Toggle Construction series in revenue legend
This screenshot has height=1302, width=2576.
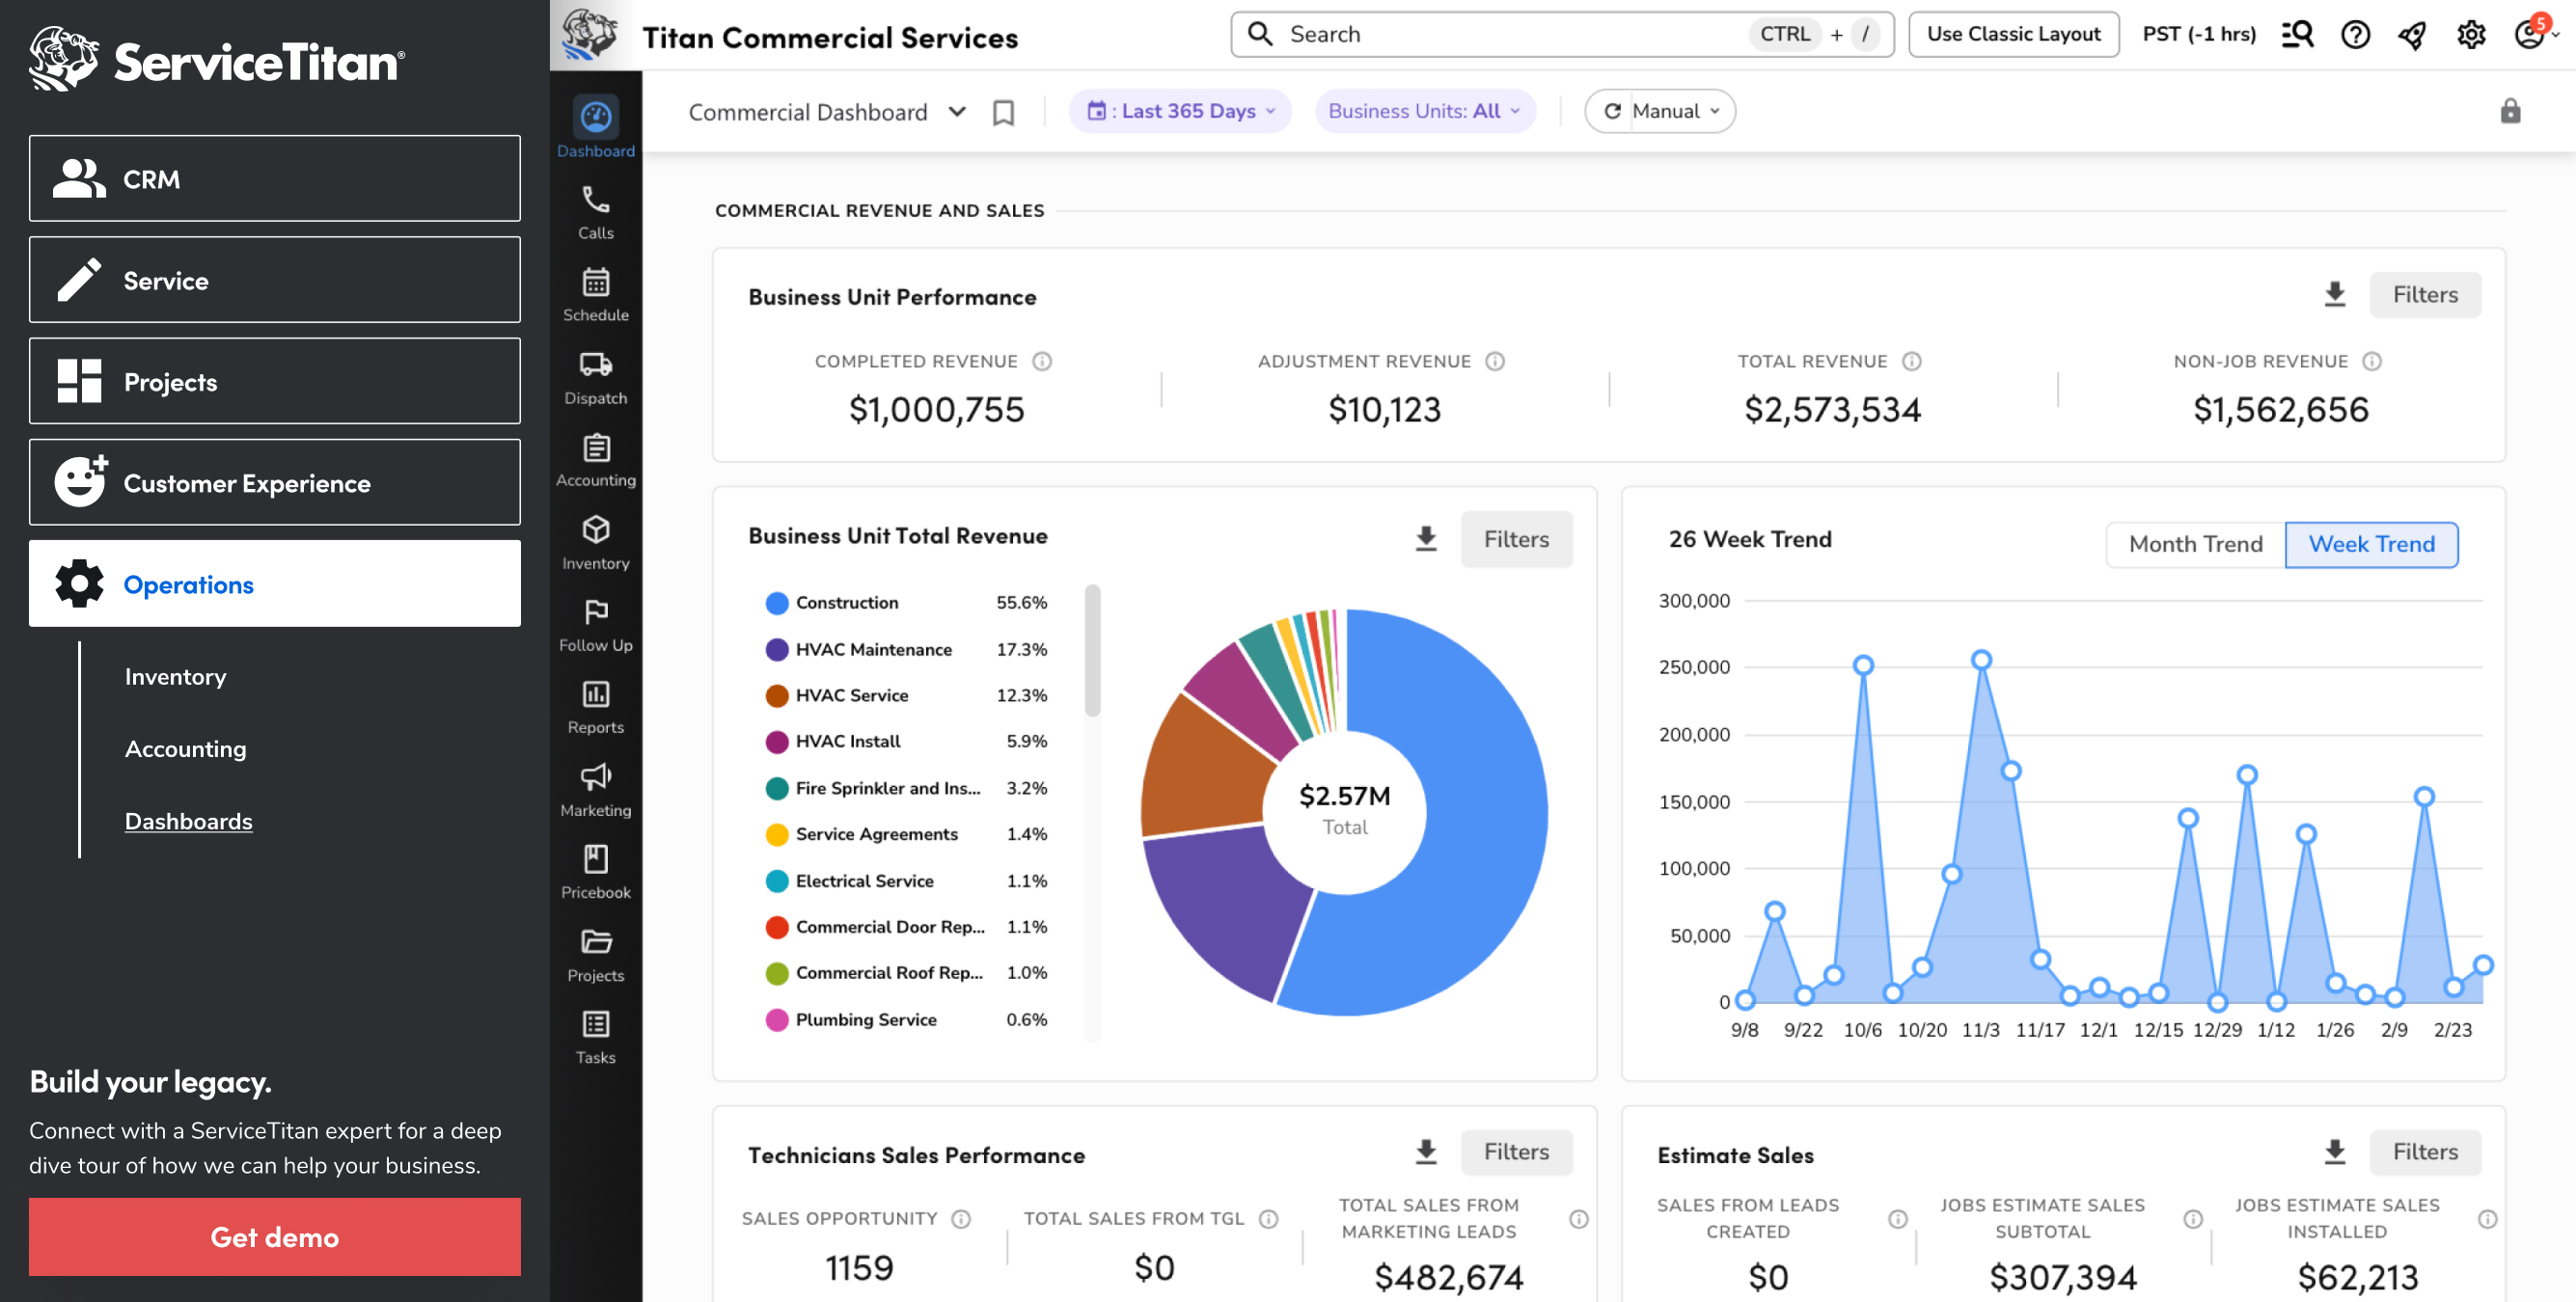click(x=846, y=603)
